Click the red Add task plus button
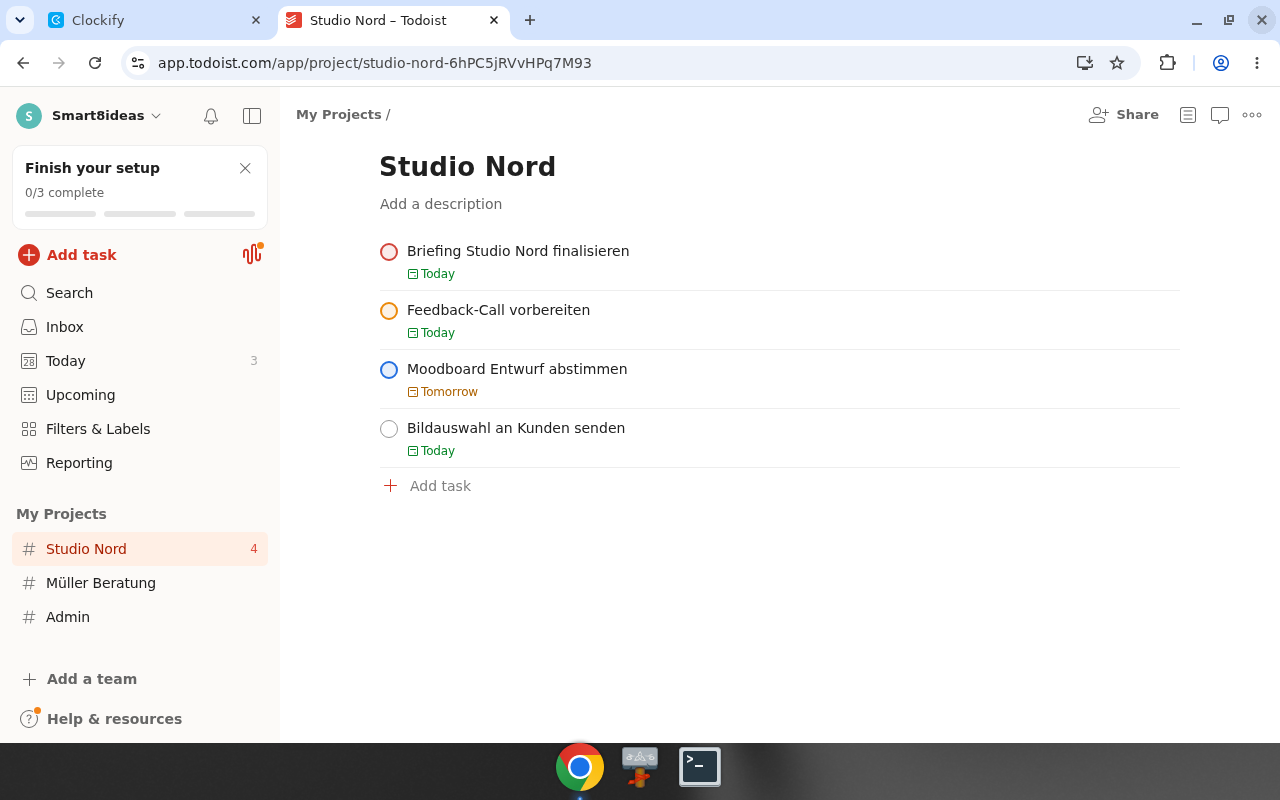The image size is (1280, 800). tap(29, 255)
